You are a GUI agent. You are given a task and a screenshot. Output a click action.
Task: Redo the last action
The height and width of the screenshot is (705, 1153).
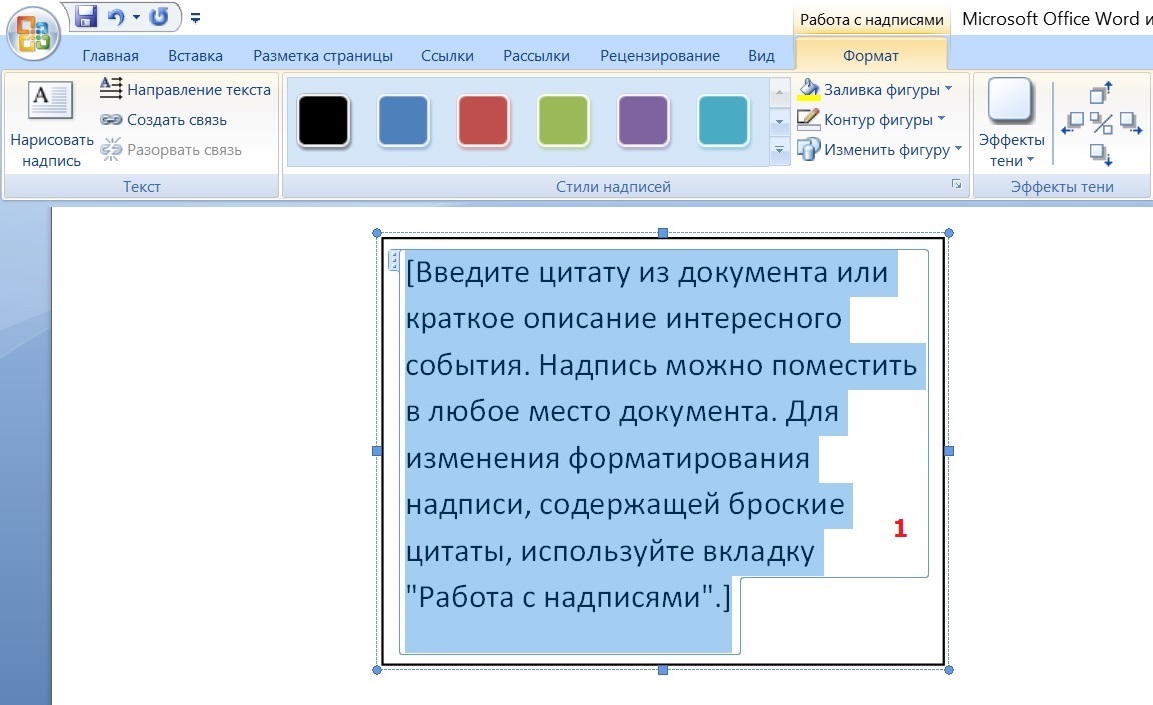coord(158,17)
